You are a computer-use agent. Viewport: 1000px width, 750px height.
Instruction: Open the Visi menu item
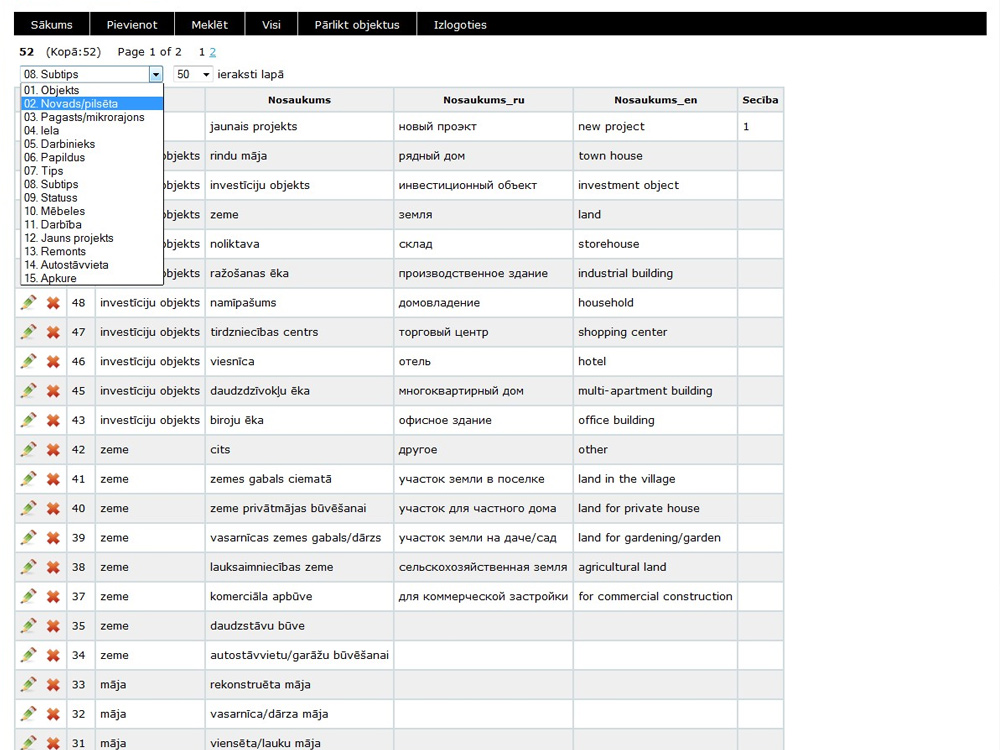(x=271, y=25)
